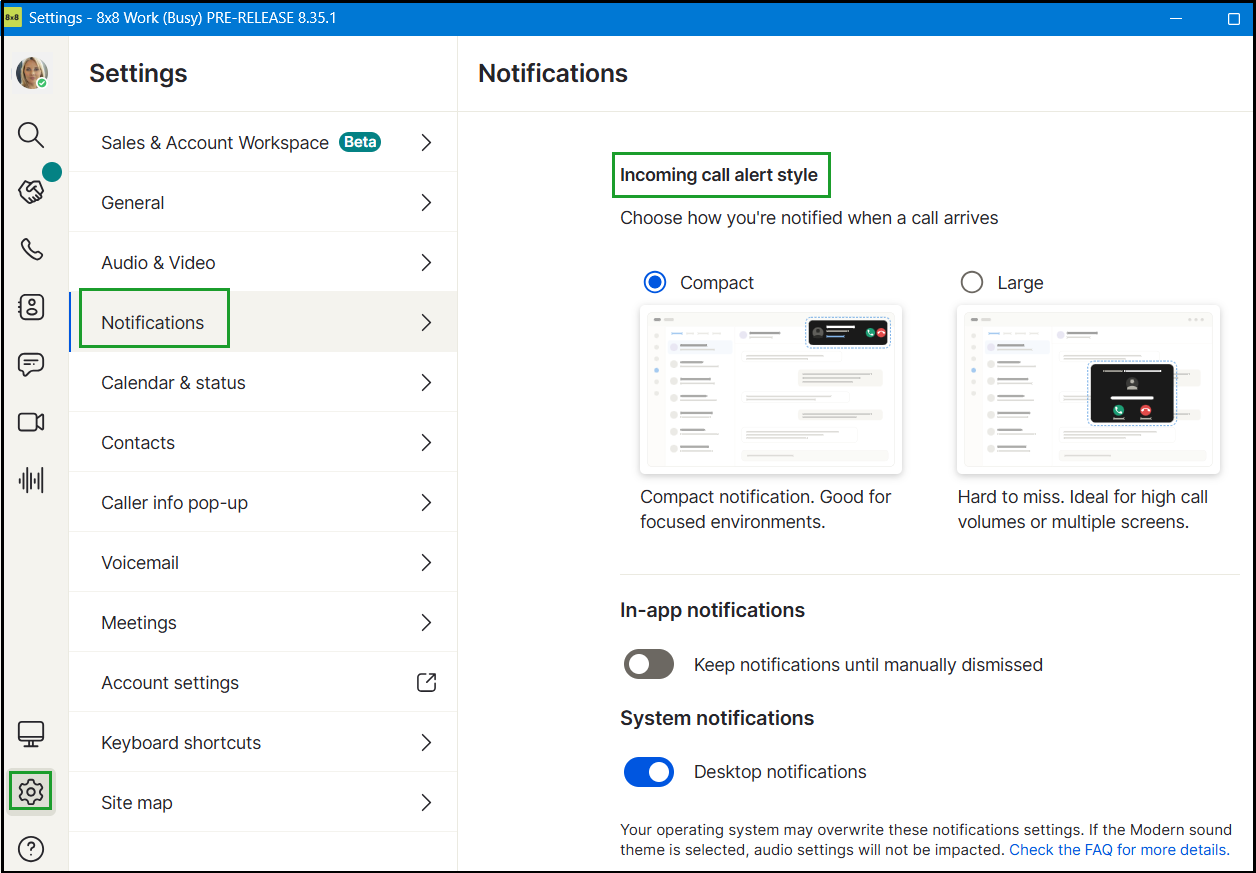Open Caller info pop-up settings

pos(263,502)
